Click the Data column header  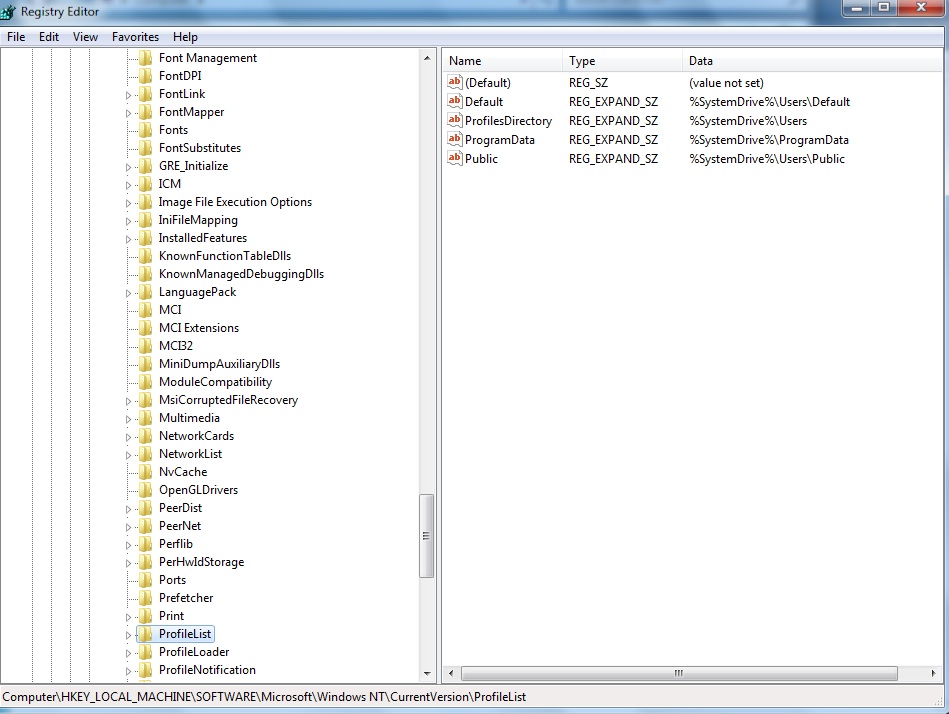click(x=812, y=61)
